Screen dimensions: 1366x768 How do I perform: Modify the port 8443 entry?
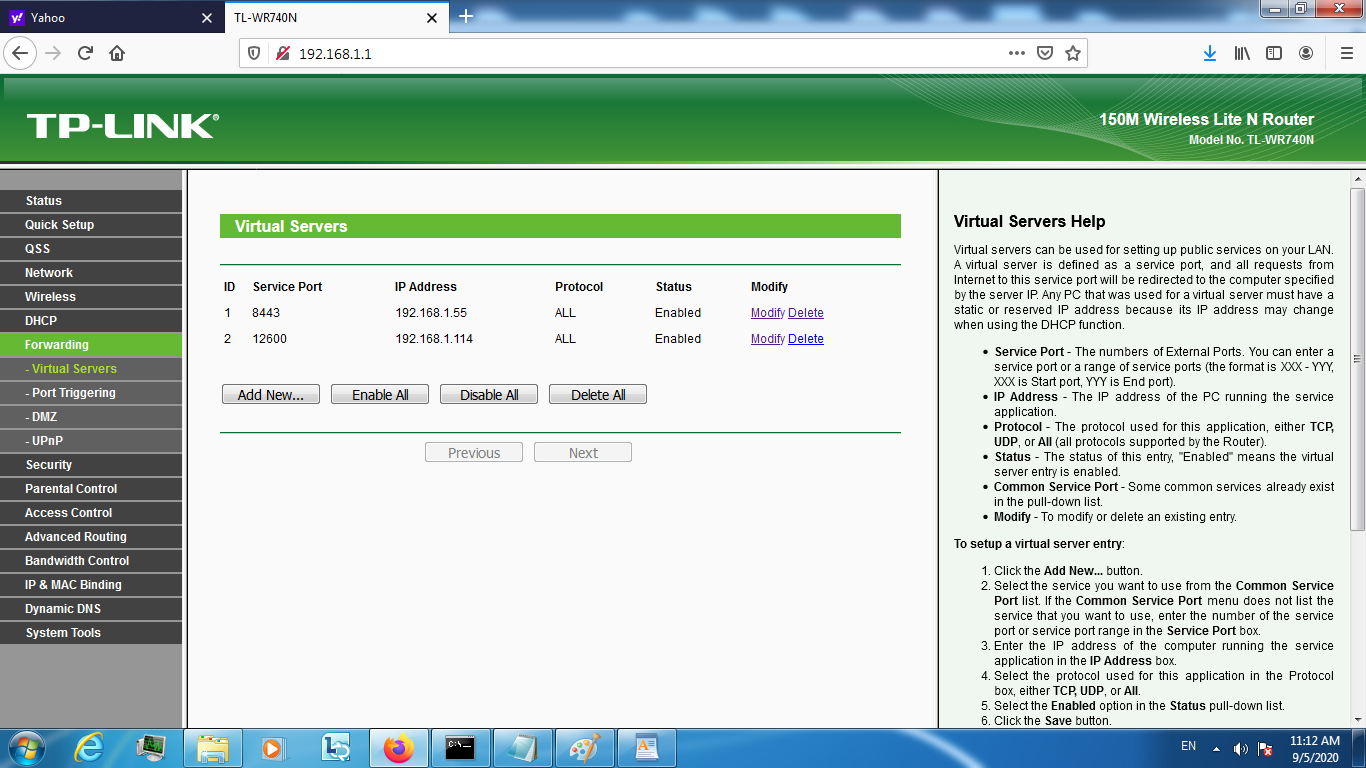pos(767,313)
